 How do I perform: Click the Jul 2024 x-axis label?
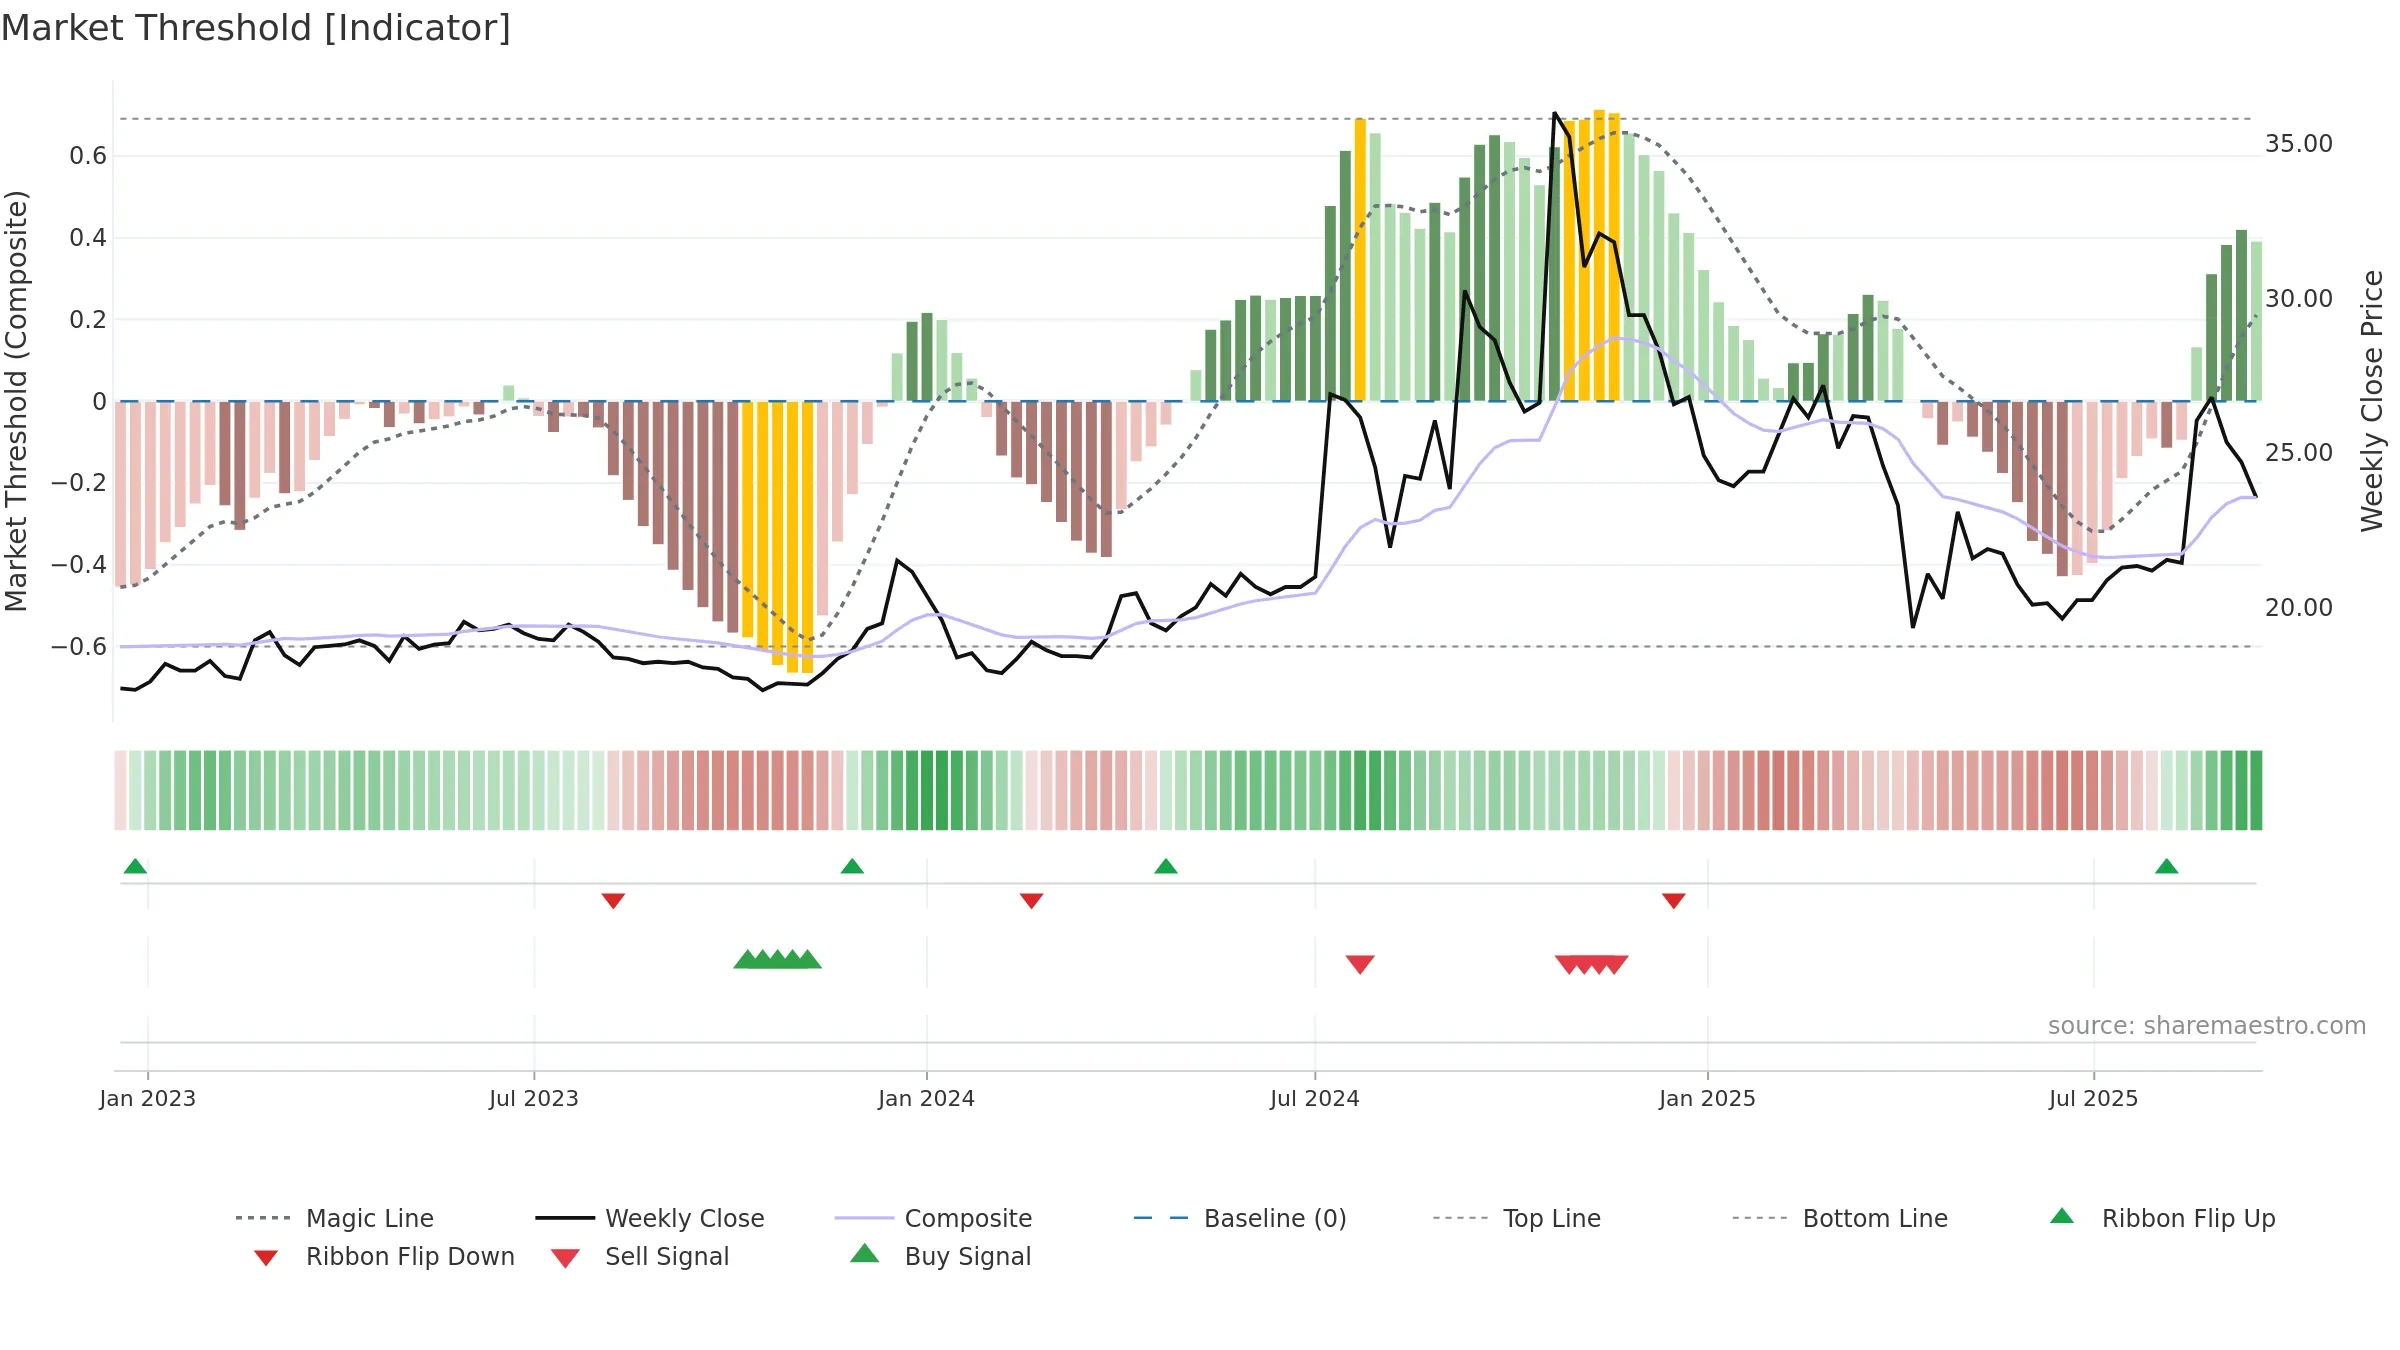[1315, 1098]
